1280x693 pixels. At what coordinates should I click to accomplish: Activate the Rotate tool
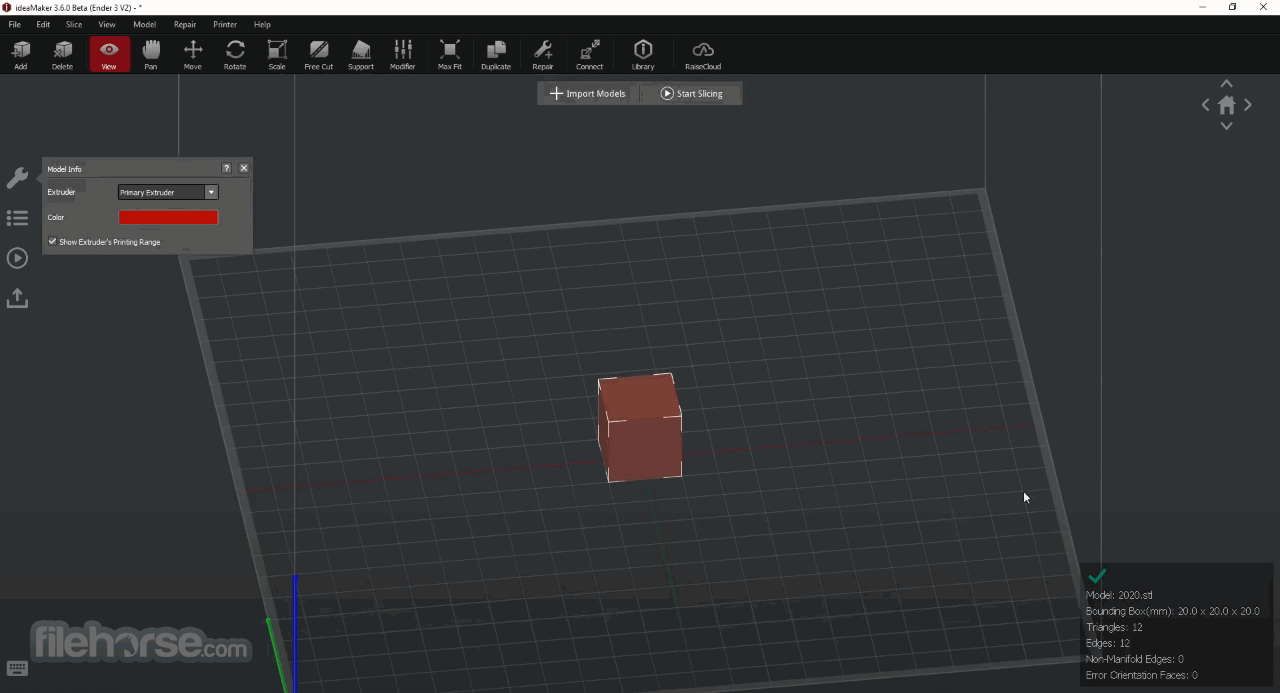235,54
